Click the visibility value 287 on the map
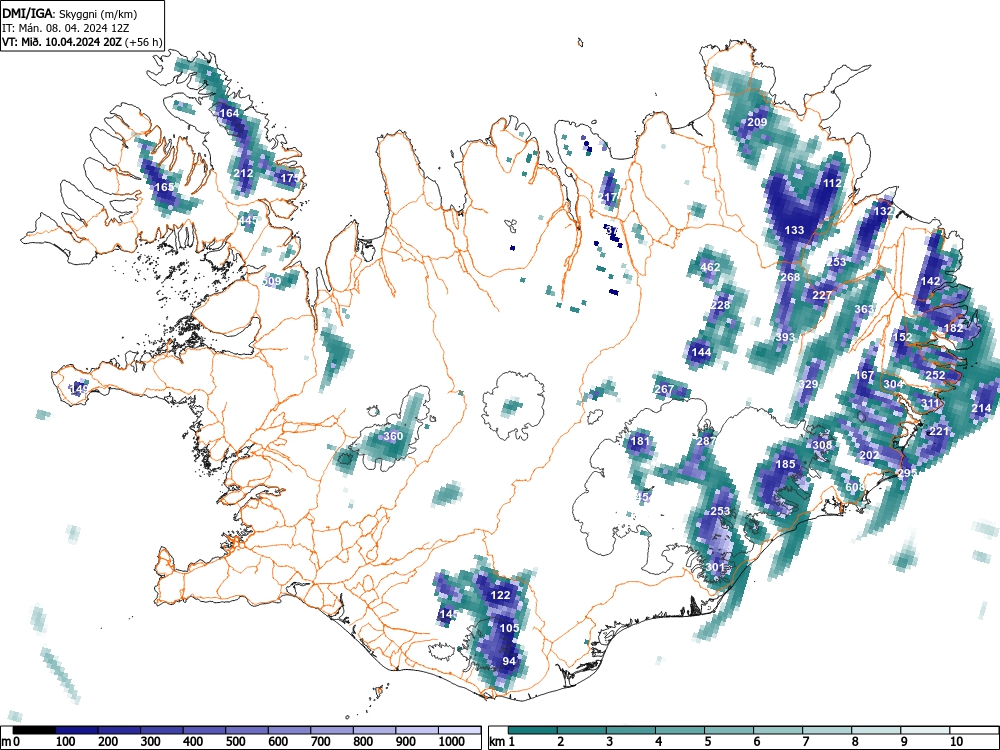Image resolution: width=1000 pixels, height=750 pixels. point(706,441)
